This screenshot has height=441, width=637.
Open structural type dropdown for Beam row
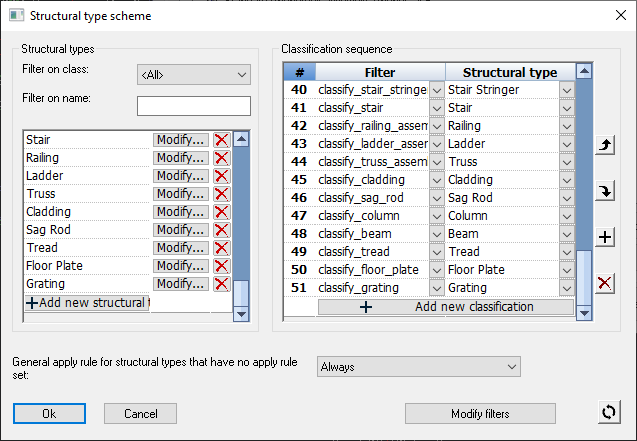[567, 234]
